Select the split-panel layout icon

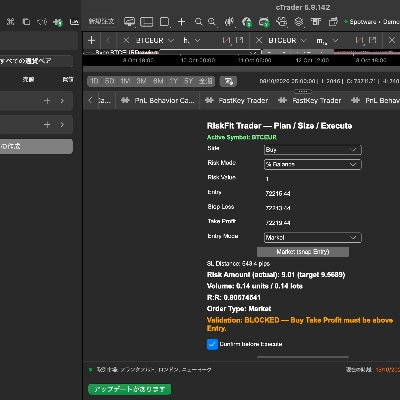(147, 22)
